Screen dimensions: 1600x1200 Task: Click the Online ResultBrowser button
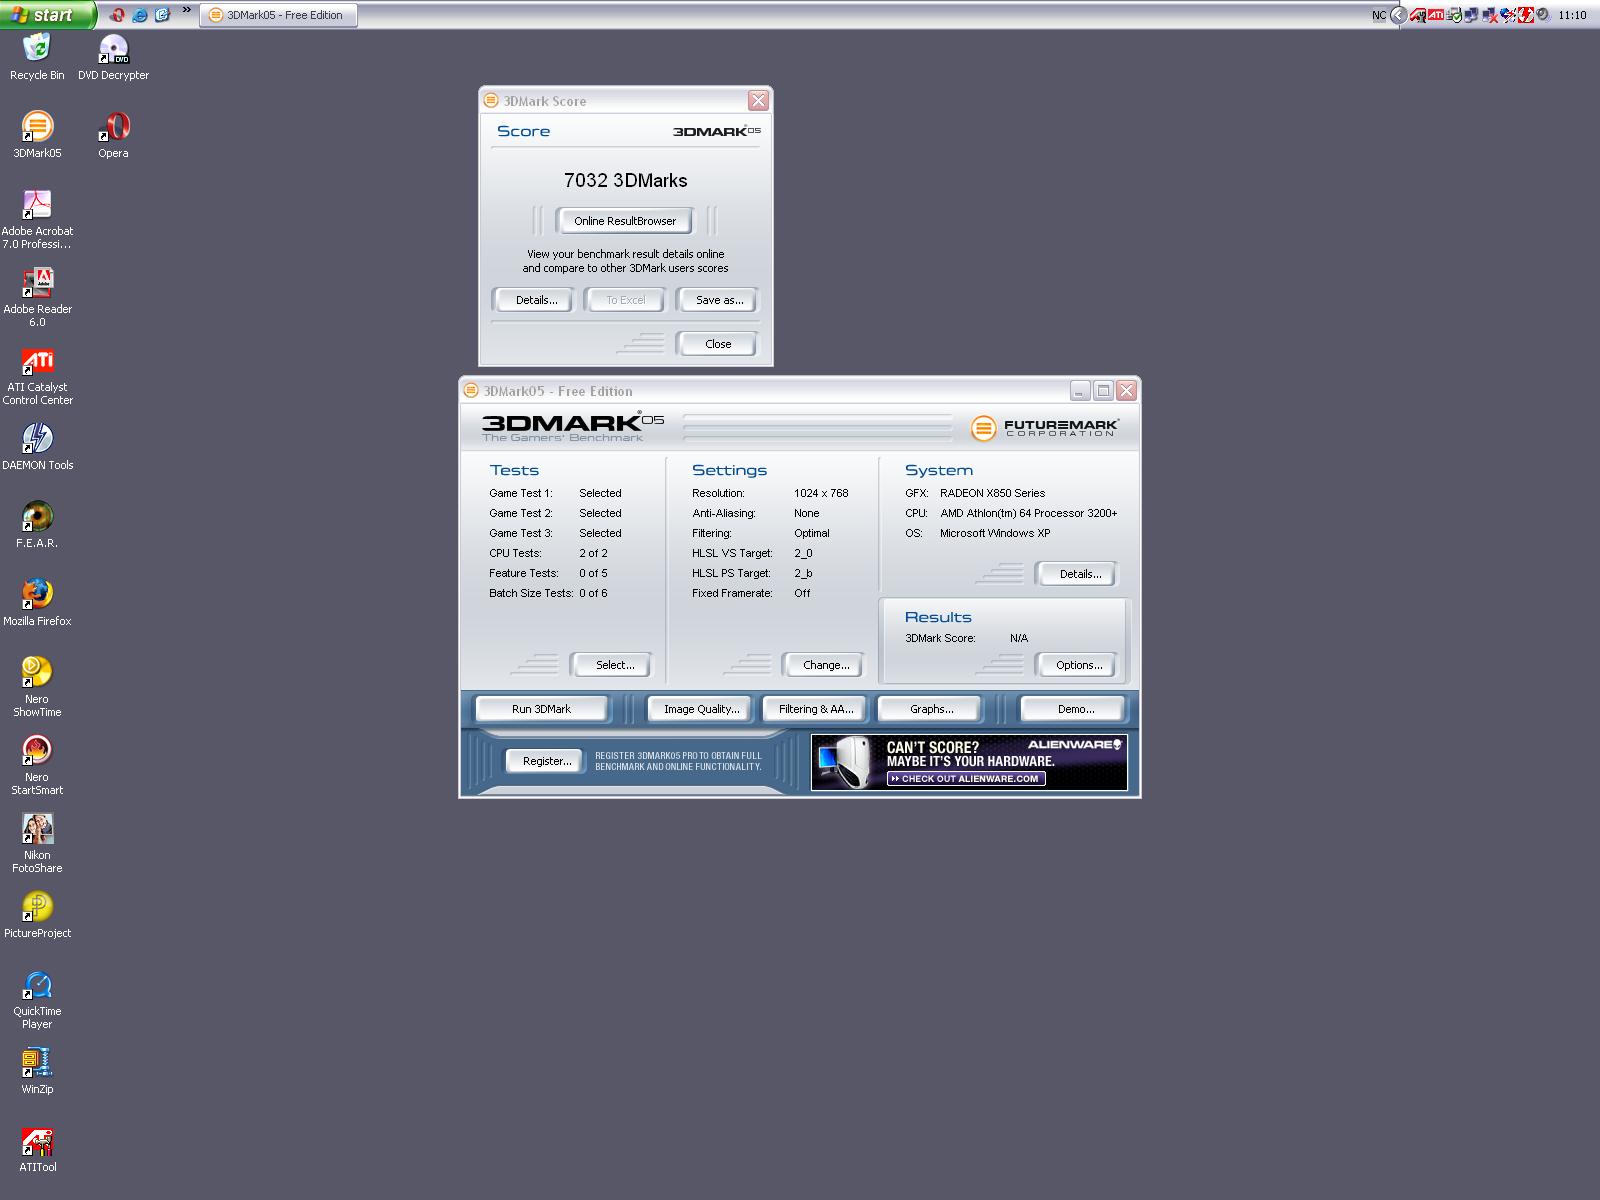625,221
